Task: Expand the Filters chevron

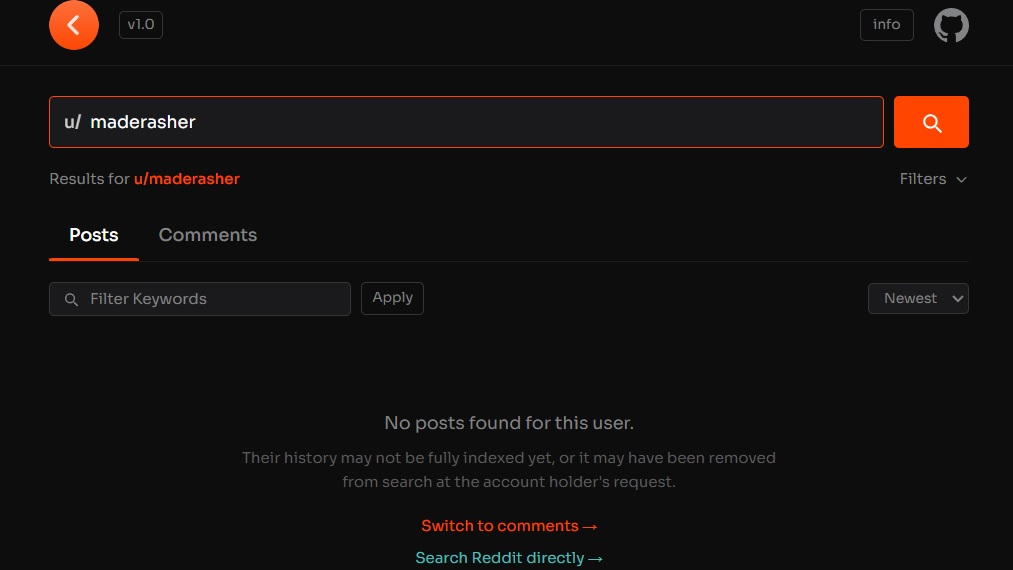Action: [961, 180]
